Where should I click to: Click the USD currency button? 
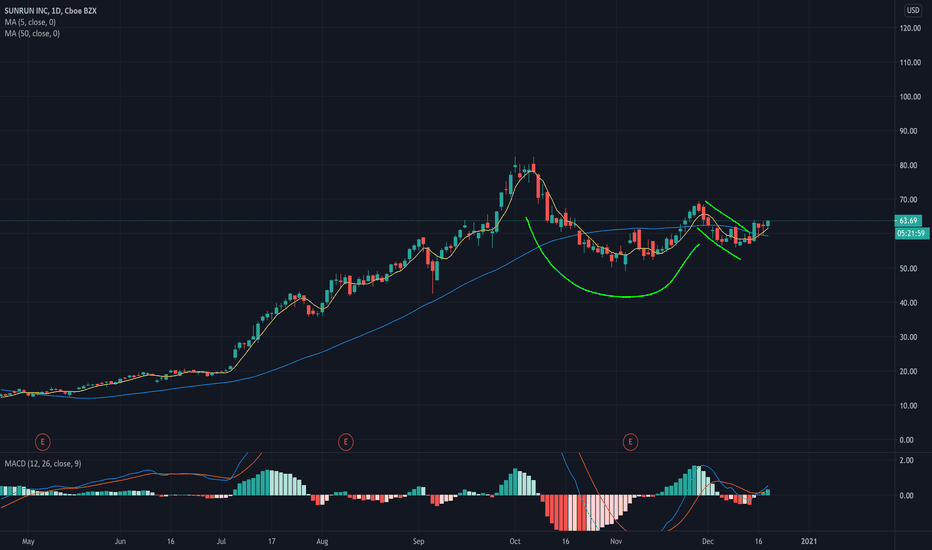[912, 10]
